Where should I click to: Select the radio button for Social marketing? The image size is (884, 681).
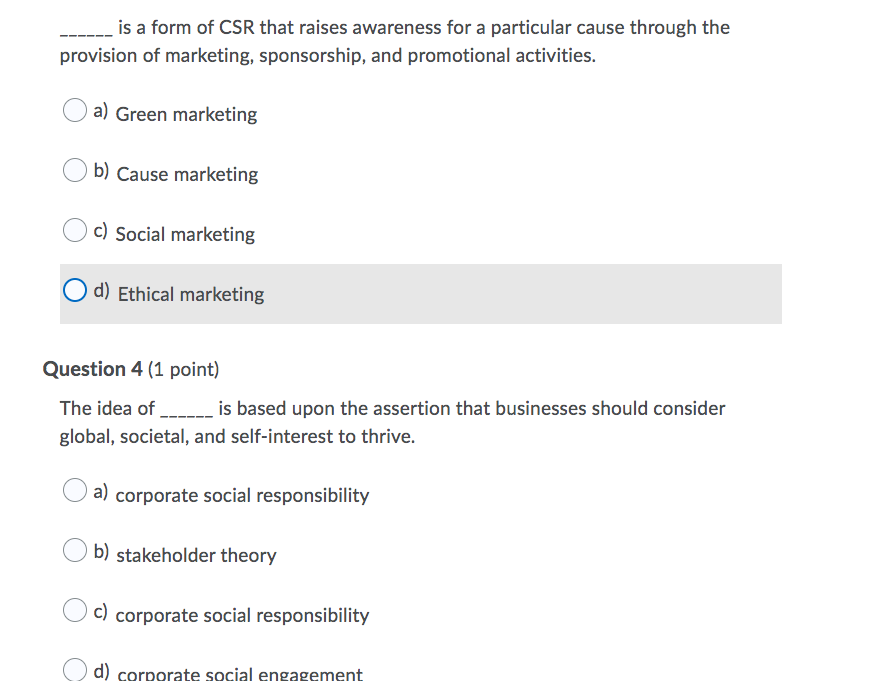click(x=74, y=230)
